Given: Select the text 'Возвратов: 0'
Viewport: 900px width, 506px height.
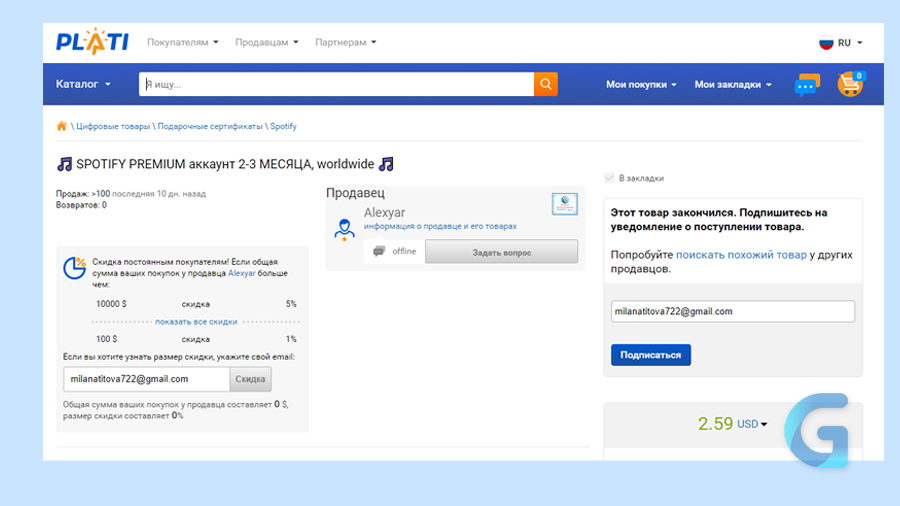Looking at the screenshot, I should click(x=81, y=205).
